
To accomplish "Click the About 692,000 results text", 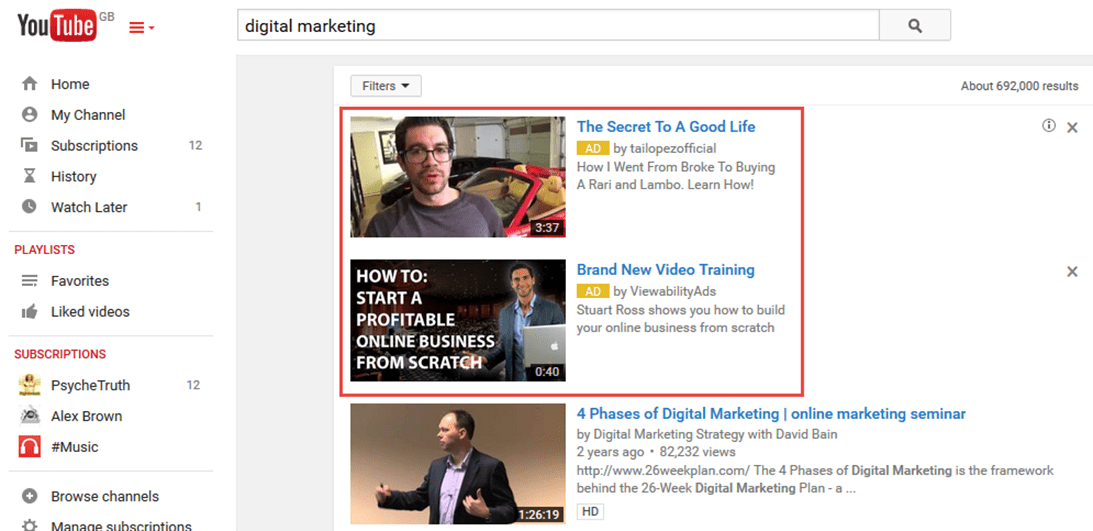I will pyautogui.click(x=1019, y=86).
